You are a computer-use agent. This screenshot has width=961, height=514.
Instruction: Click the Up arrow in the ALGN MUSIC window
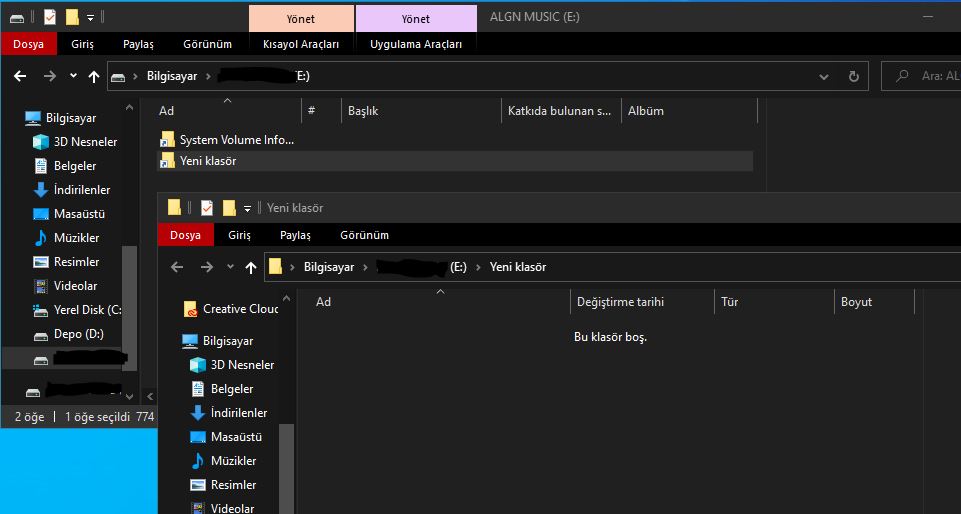(94, 76)
